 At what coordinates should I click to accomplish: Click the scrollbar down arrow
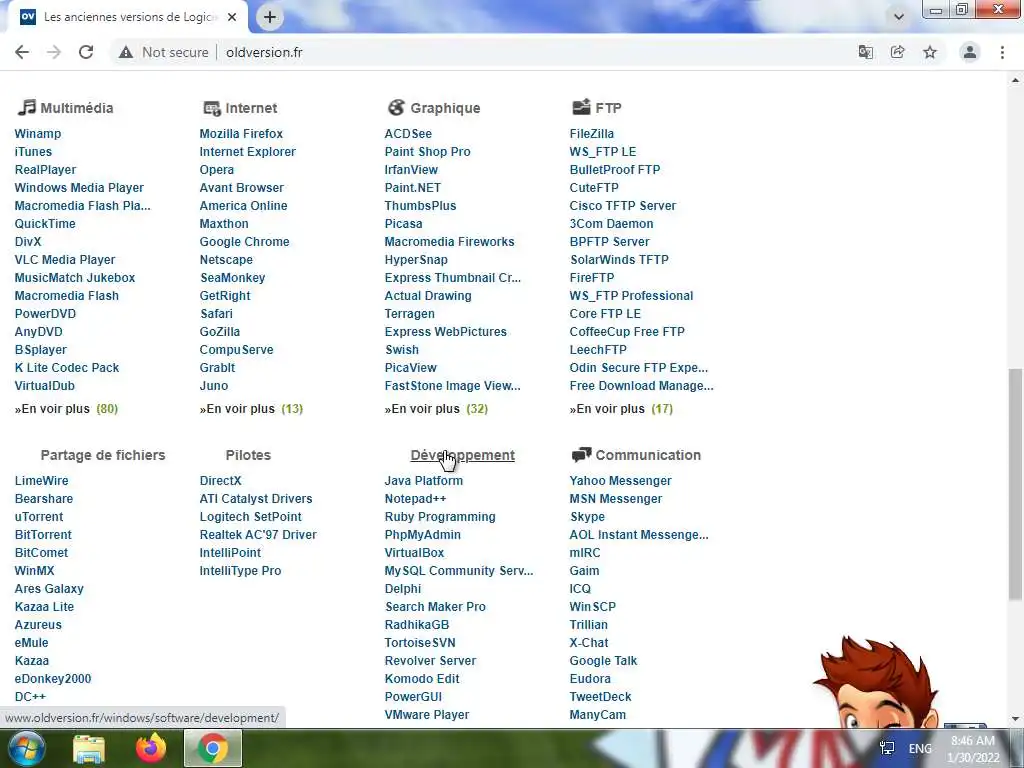[1015, 719]
